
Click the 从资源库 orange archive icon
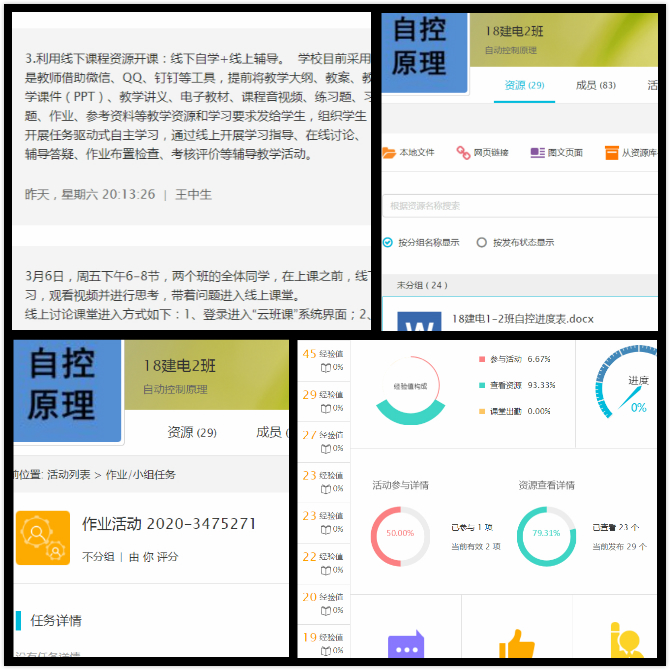[x=611, y=153]
